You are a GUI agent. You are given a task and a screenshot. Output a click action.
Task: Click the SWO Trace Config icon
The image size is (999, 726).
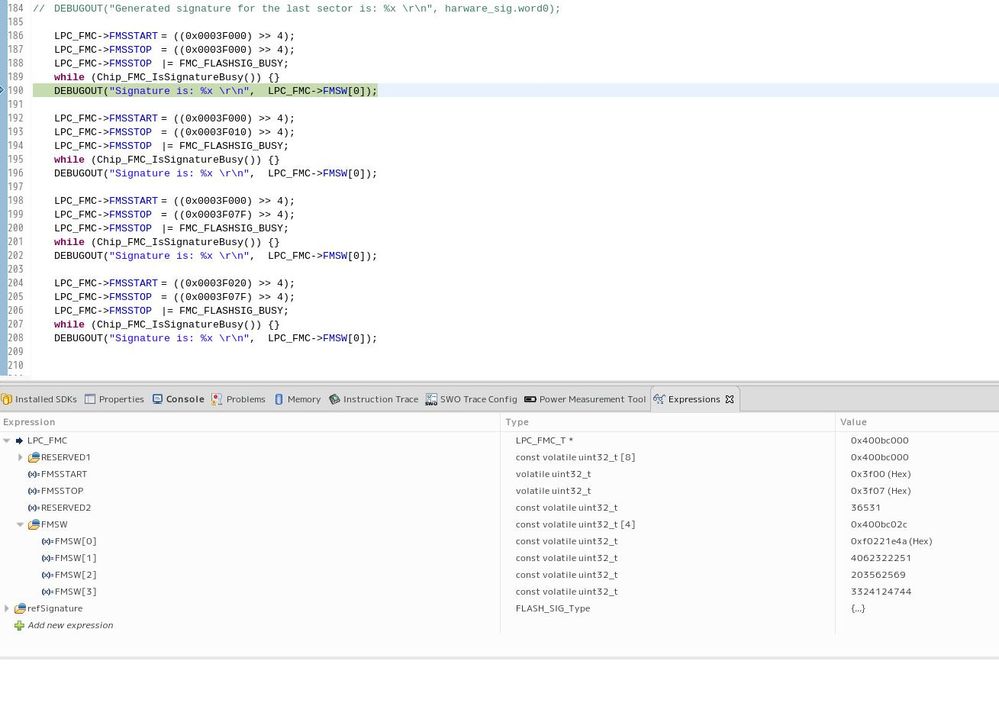pyautogui.click(x=431, y=399)
